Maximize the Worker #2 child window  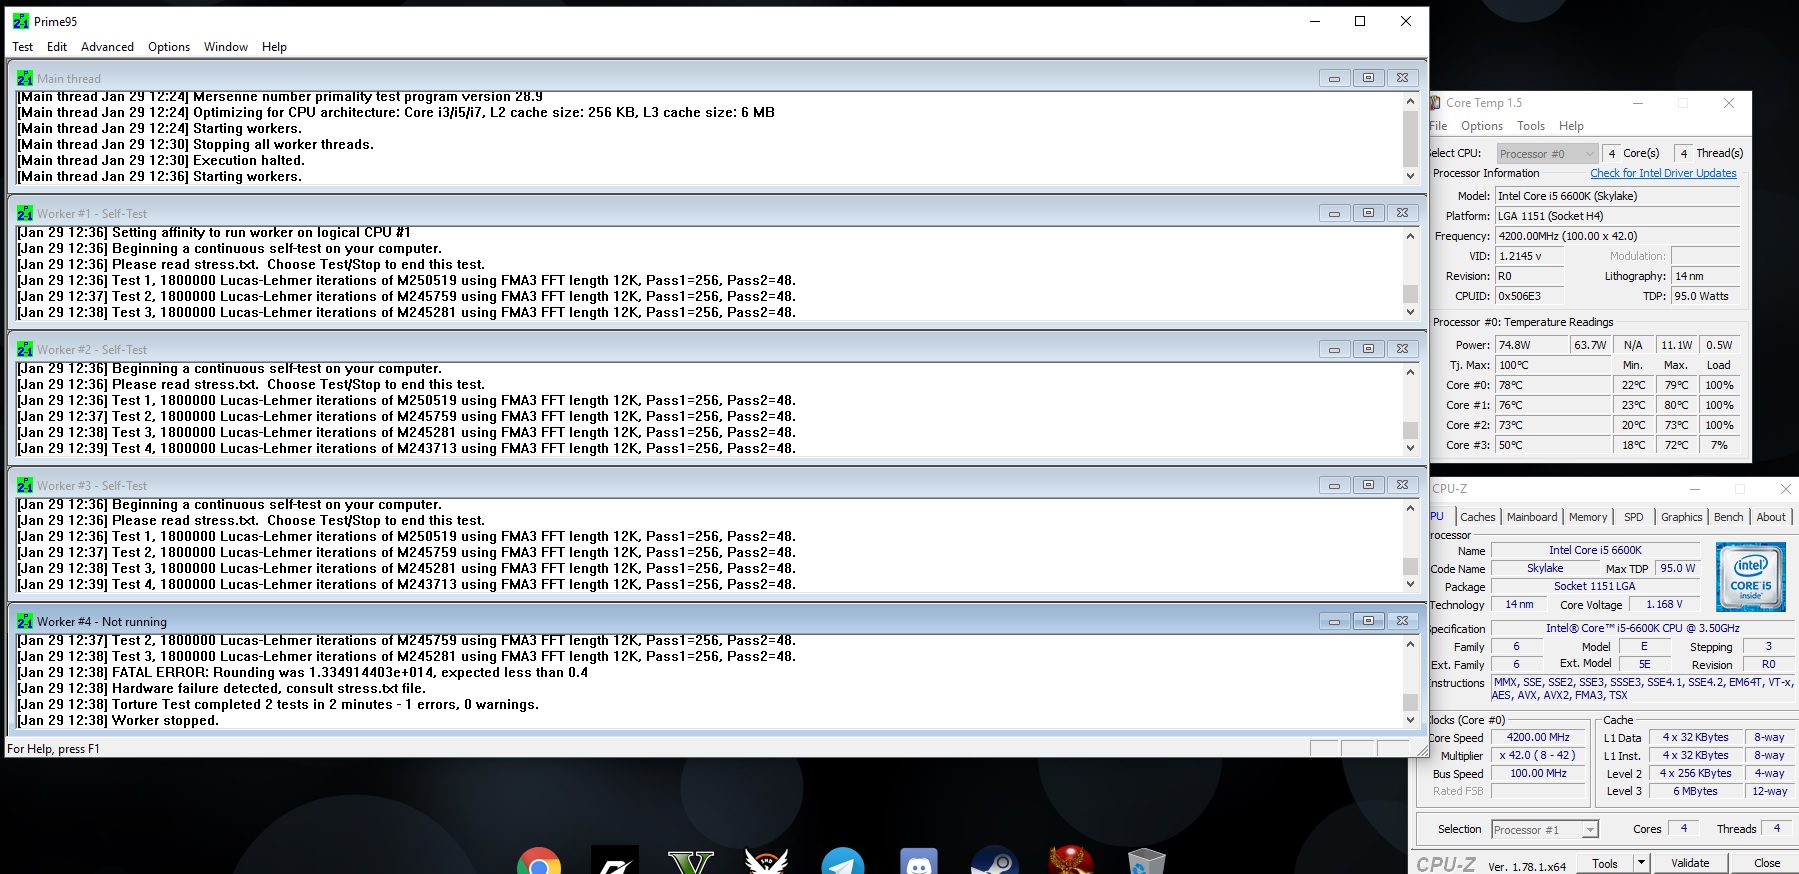1368,349
